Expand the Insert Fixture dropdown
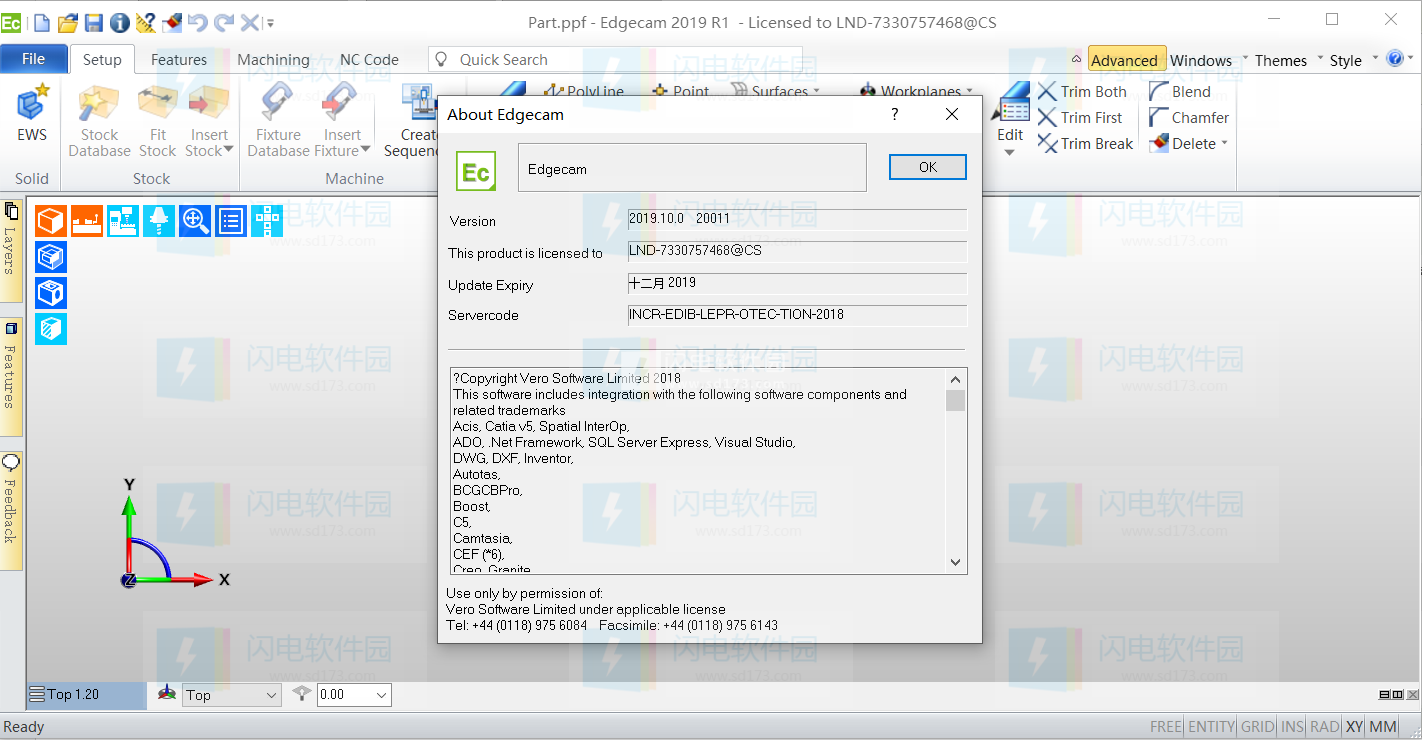Viewport: 1422px width, 740px height. (364, 151)
